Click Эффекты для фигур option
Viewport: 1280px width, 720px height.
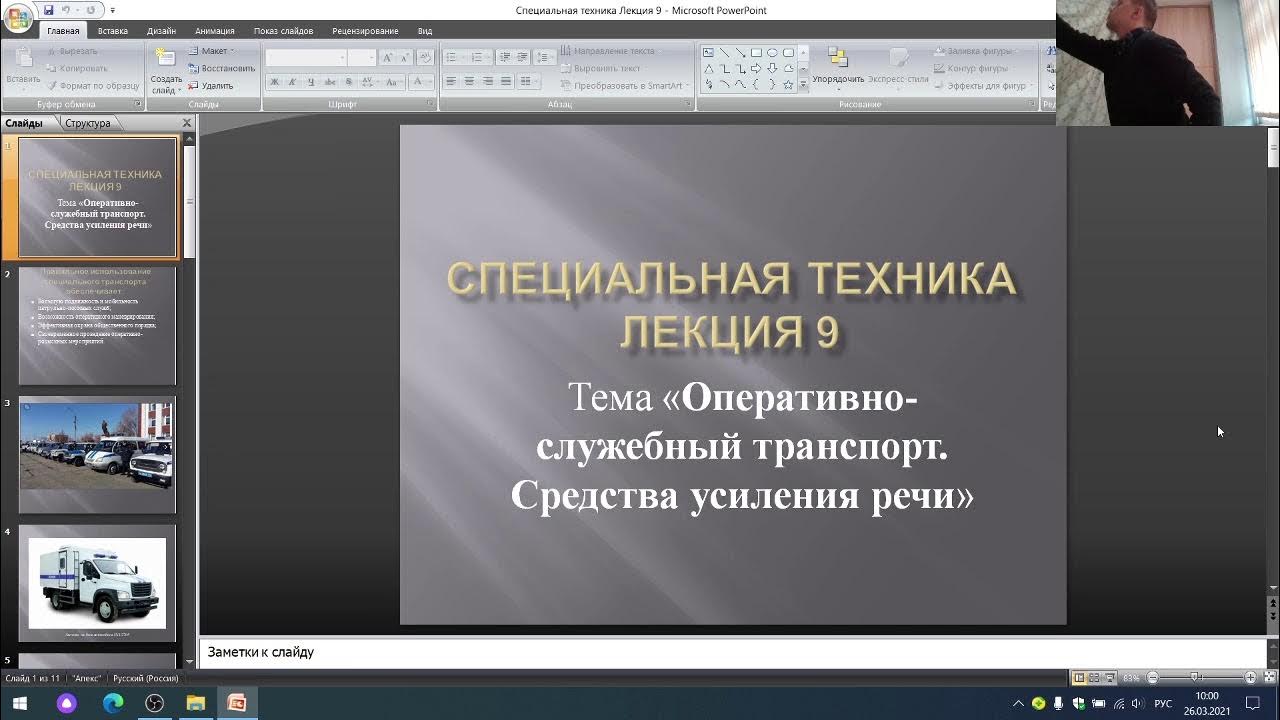click(x=984, y=86)
